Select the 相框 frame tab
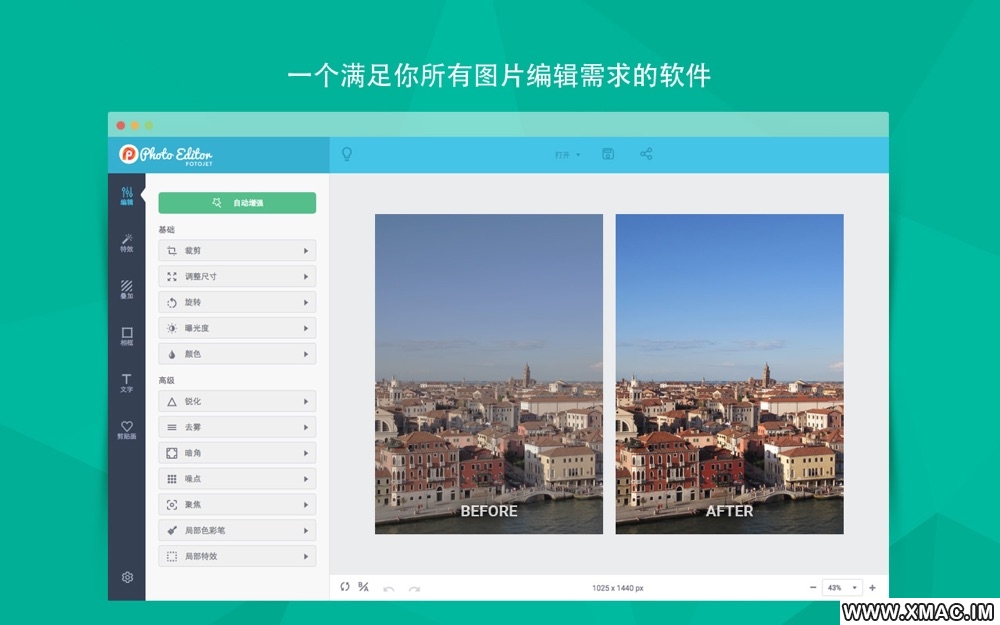Screen dimensions: 1000x625 (127, 336)
